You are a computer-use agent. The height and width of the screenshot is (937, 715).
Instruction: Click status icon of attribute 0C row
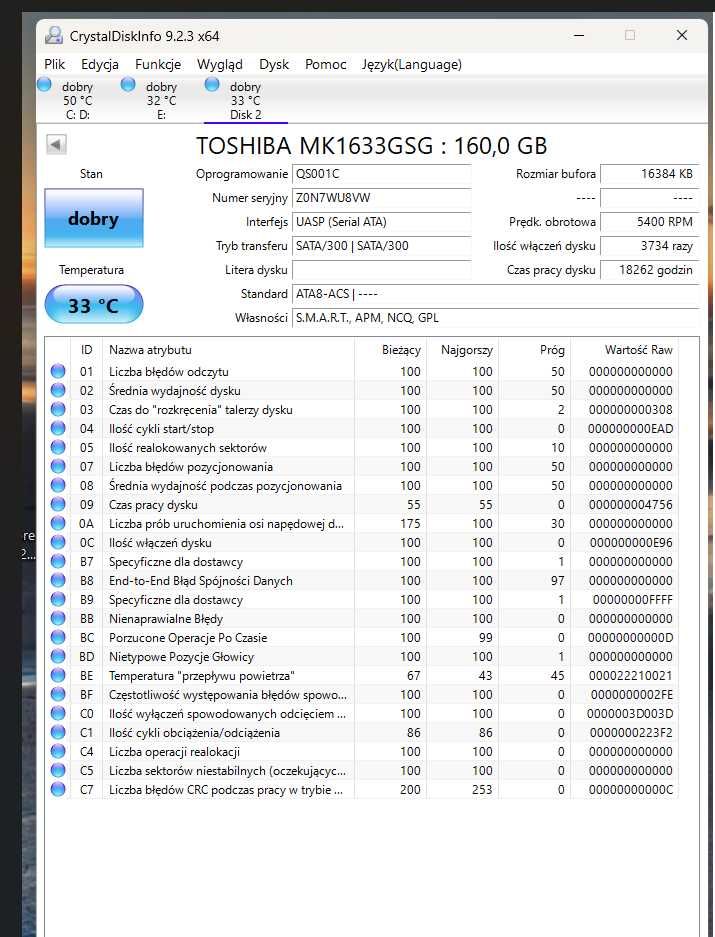click(58, 543)
